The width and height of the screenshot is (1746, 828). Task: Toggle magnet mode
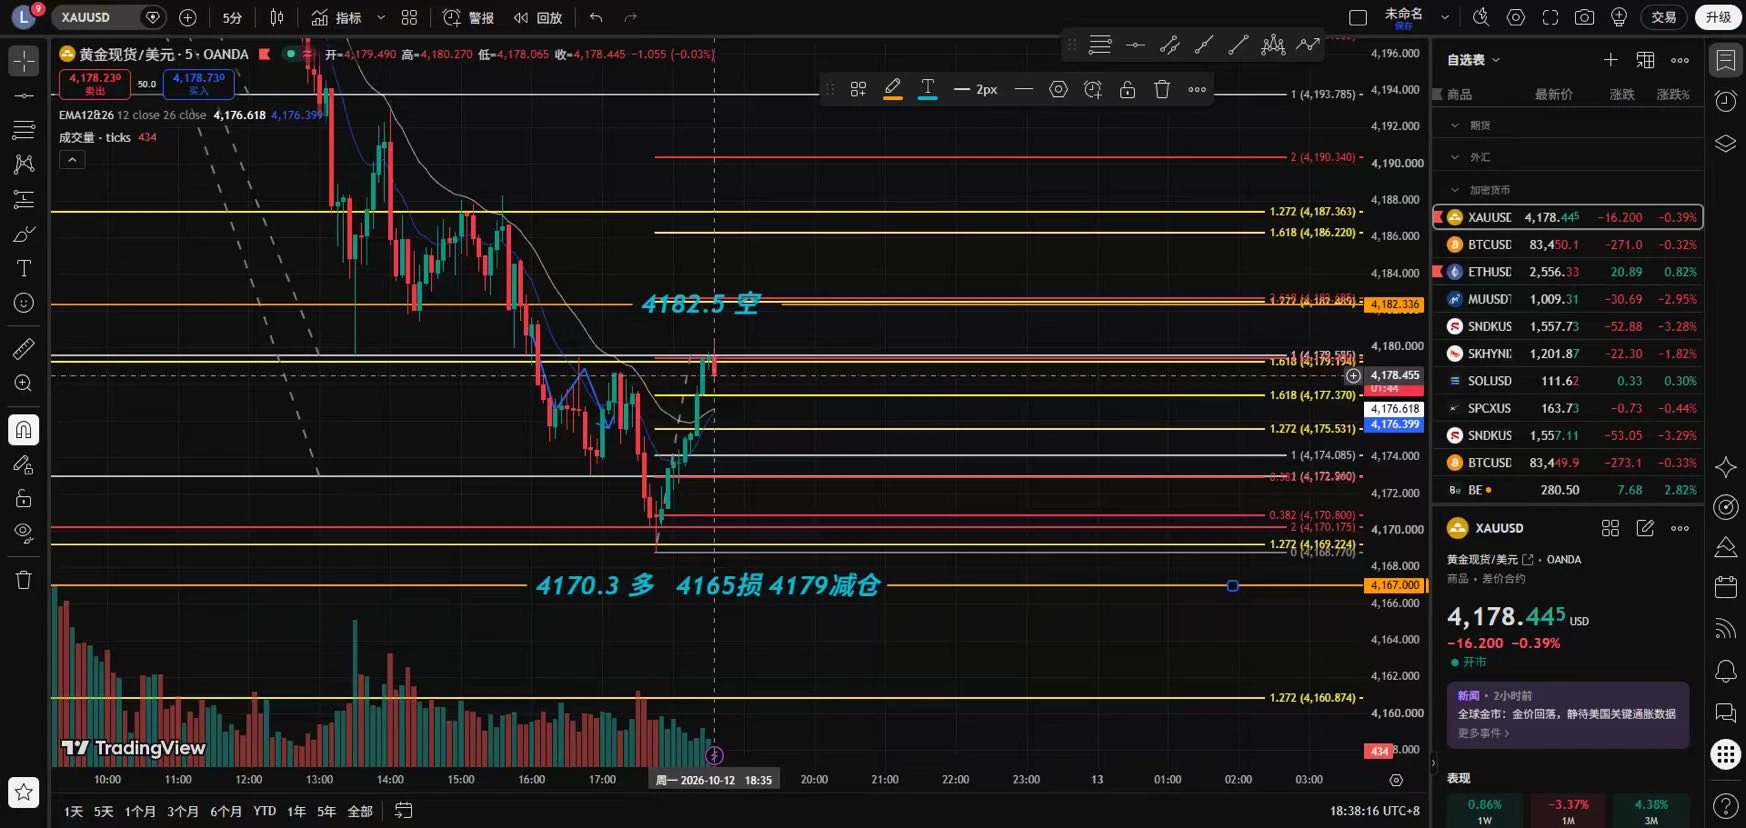(x=24, y=430)
